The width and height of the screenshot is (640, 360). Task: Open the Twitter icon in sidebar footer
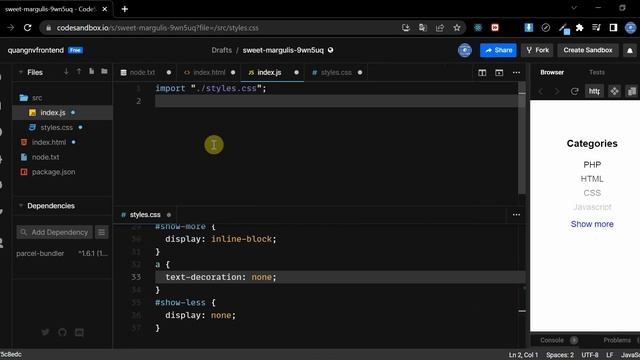point(45,332)
